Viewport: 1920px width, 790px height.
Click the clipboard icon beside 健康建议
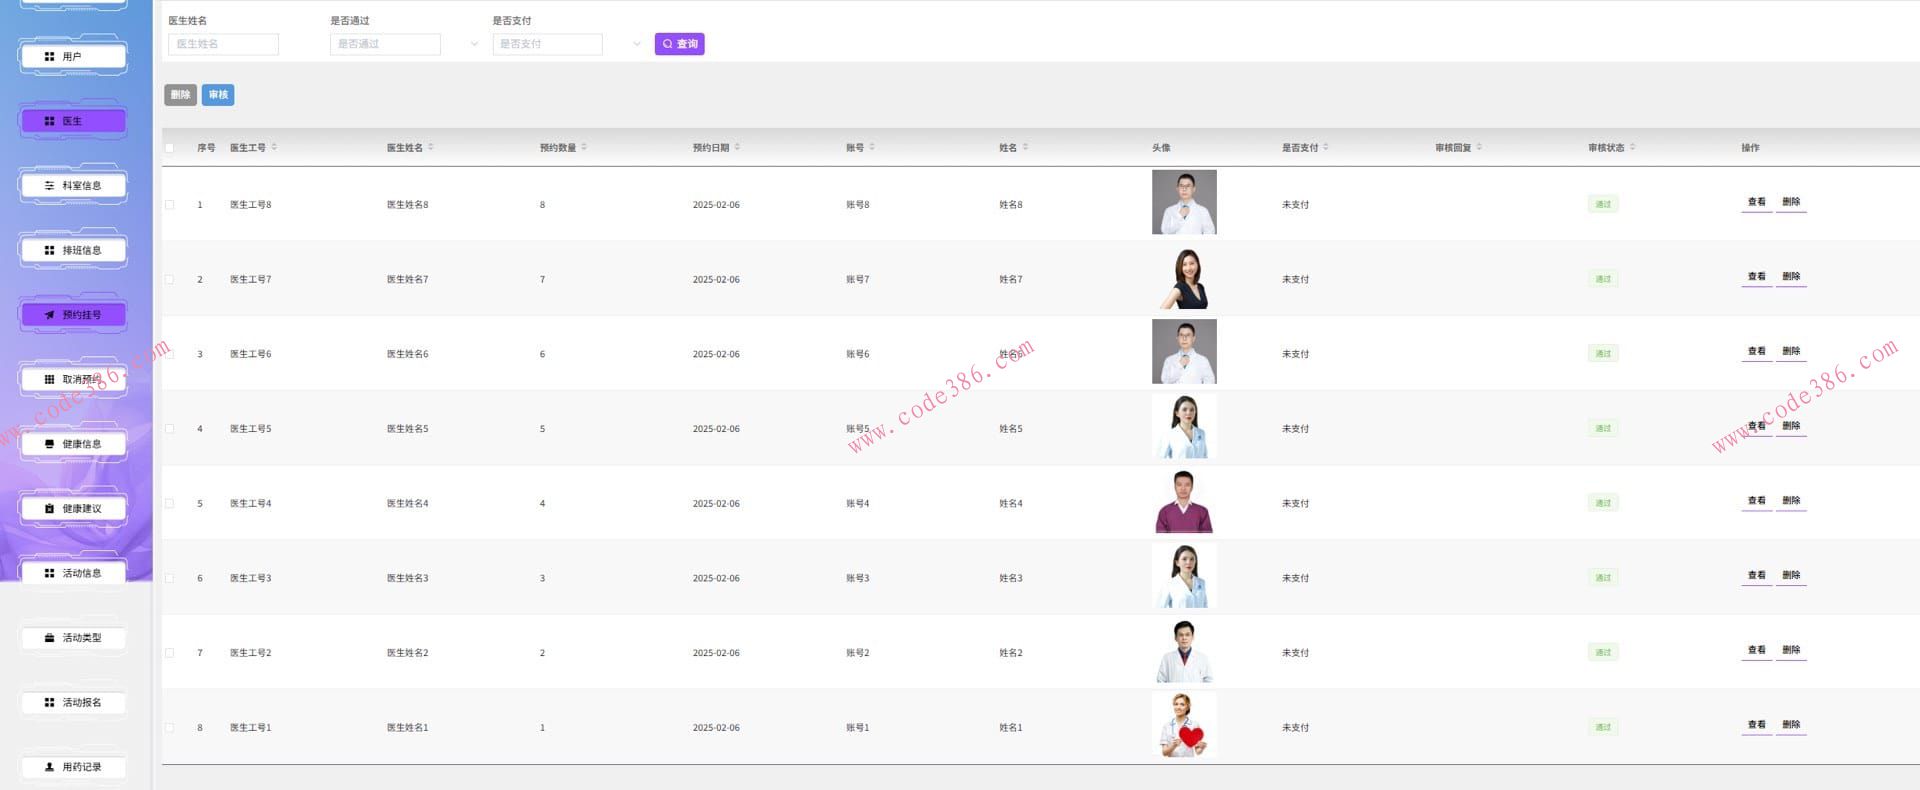49,509
